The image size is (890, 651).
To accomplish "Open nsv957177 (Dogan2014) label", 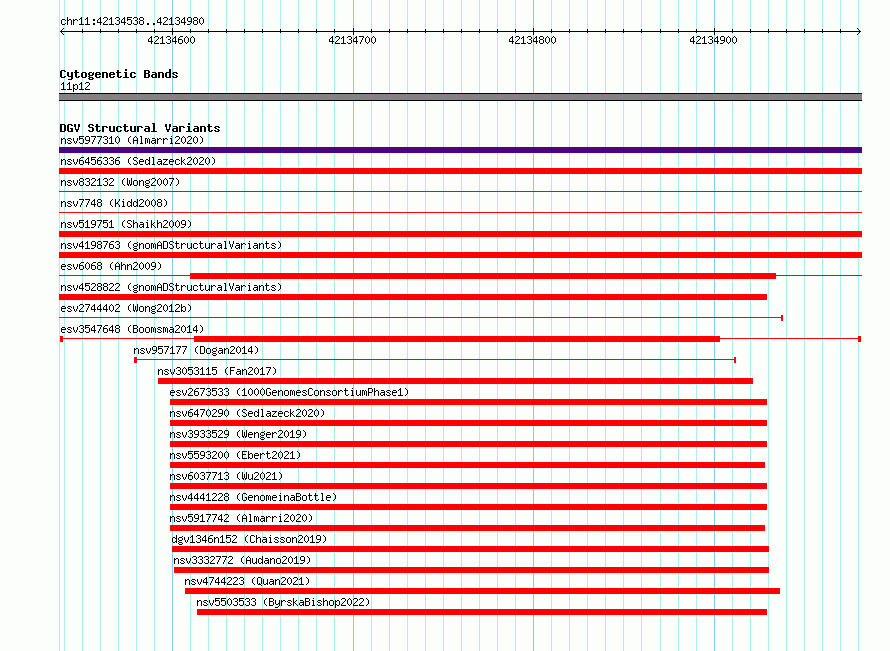I will point(196,350).
